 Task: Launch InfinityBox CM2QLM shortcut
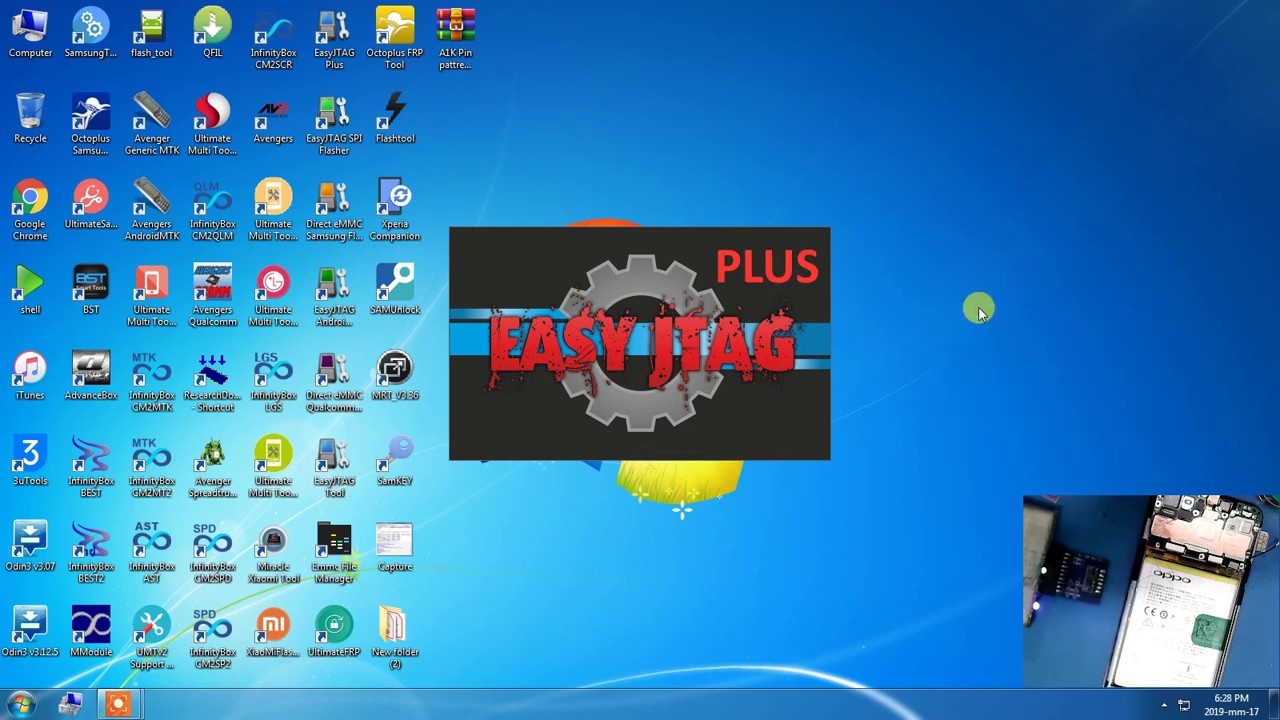(x=212, y=211)
